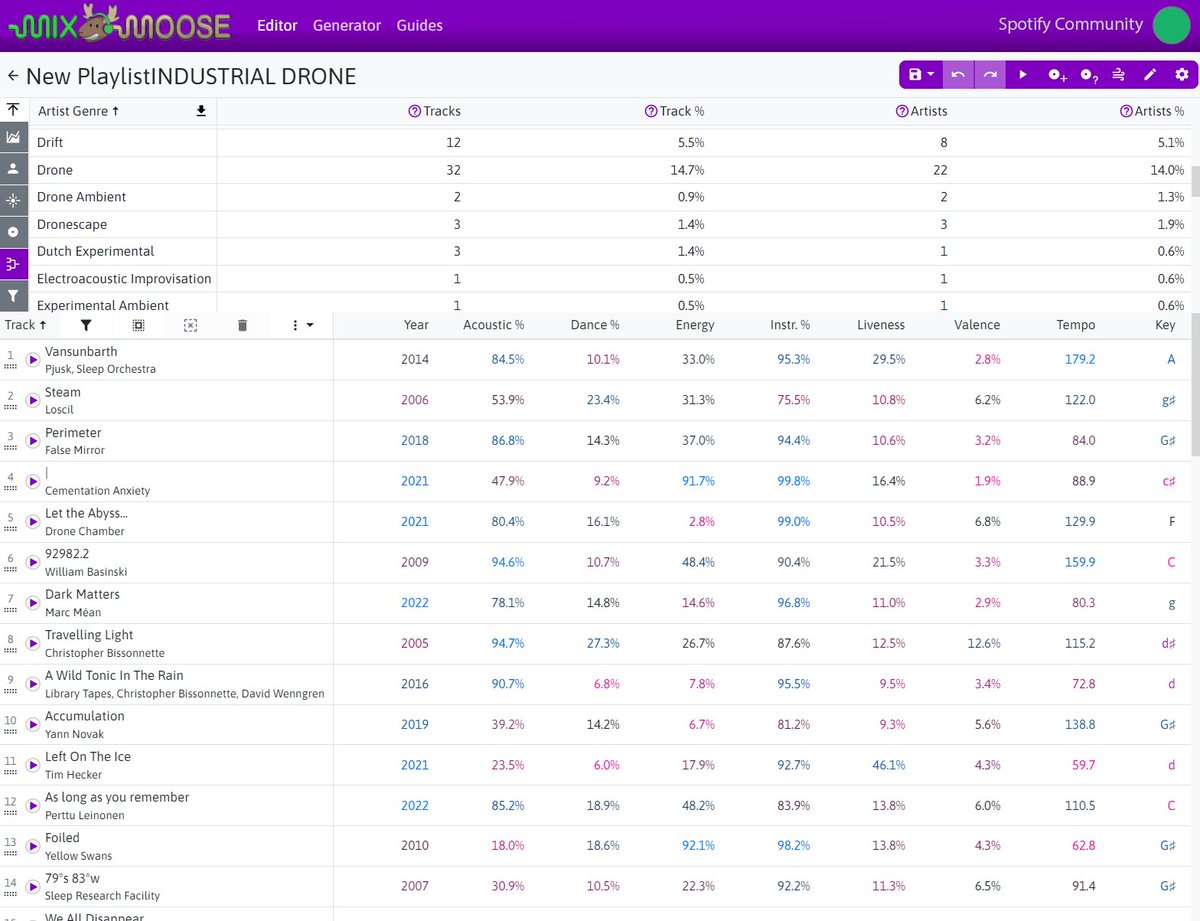Image resolution: width=1200 pixels, height=921 pixels.
Task: Play the track Vansunbarth
Action: pyautogui.click(x=32, y=359)
